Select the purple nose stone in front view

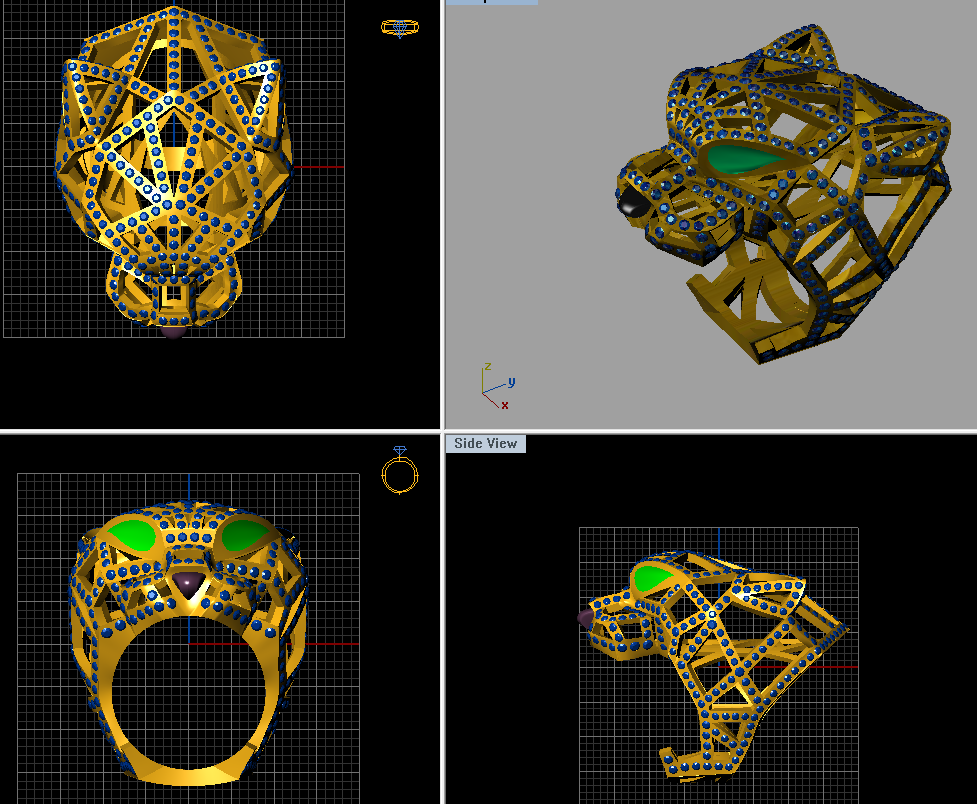pos(188,585)
